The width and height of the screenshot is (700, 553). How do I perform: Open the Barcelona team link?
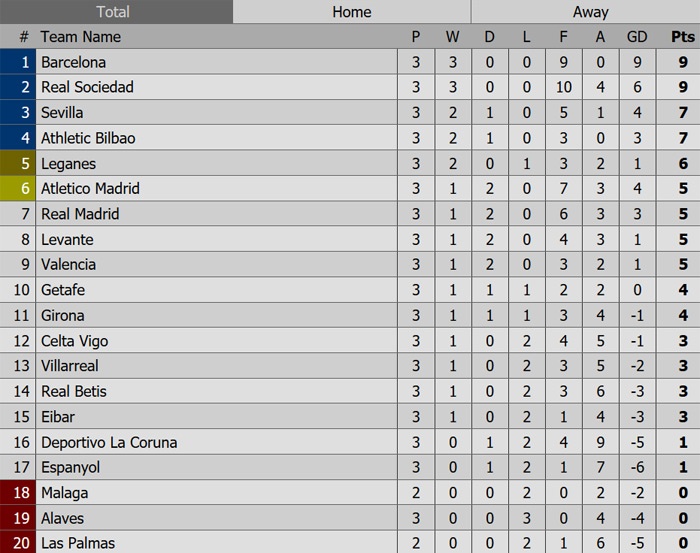click(73, 62)
